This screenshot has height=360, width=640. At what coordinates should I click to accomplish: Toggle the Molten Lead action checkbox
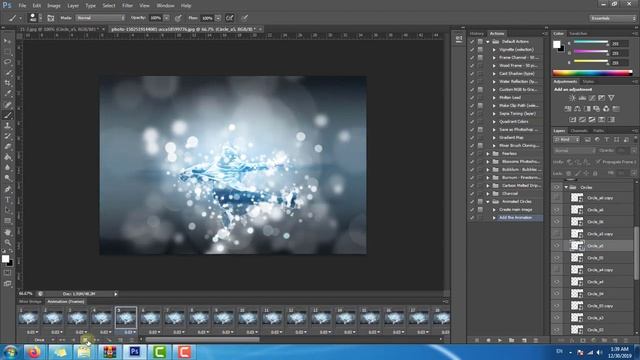[x=472, y=98]
